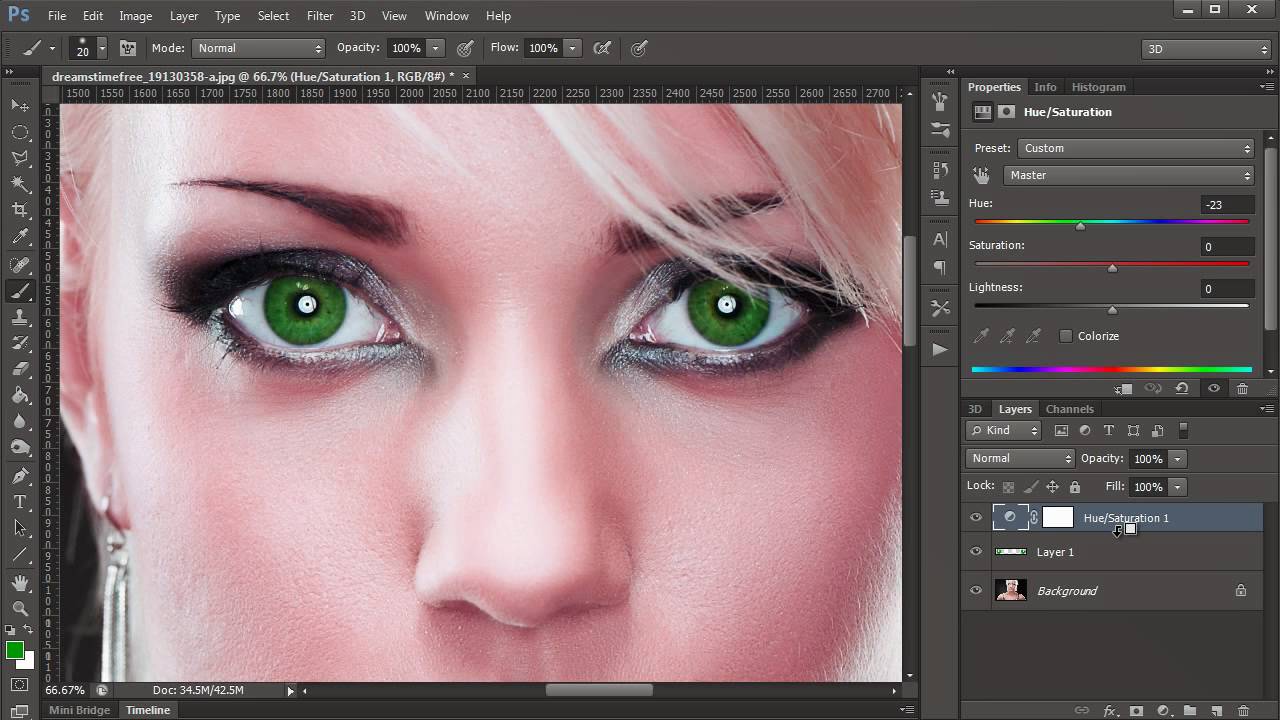Click the Hue slider handle
This screenshot has height=720, width=1280.
pyautogui.click(x=1080, y=227)
